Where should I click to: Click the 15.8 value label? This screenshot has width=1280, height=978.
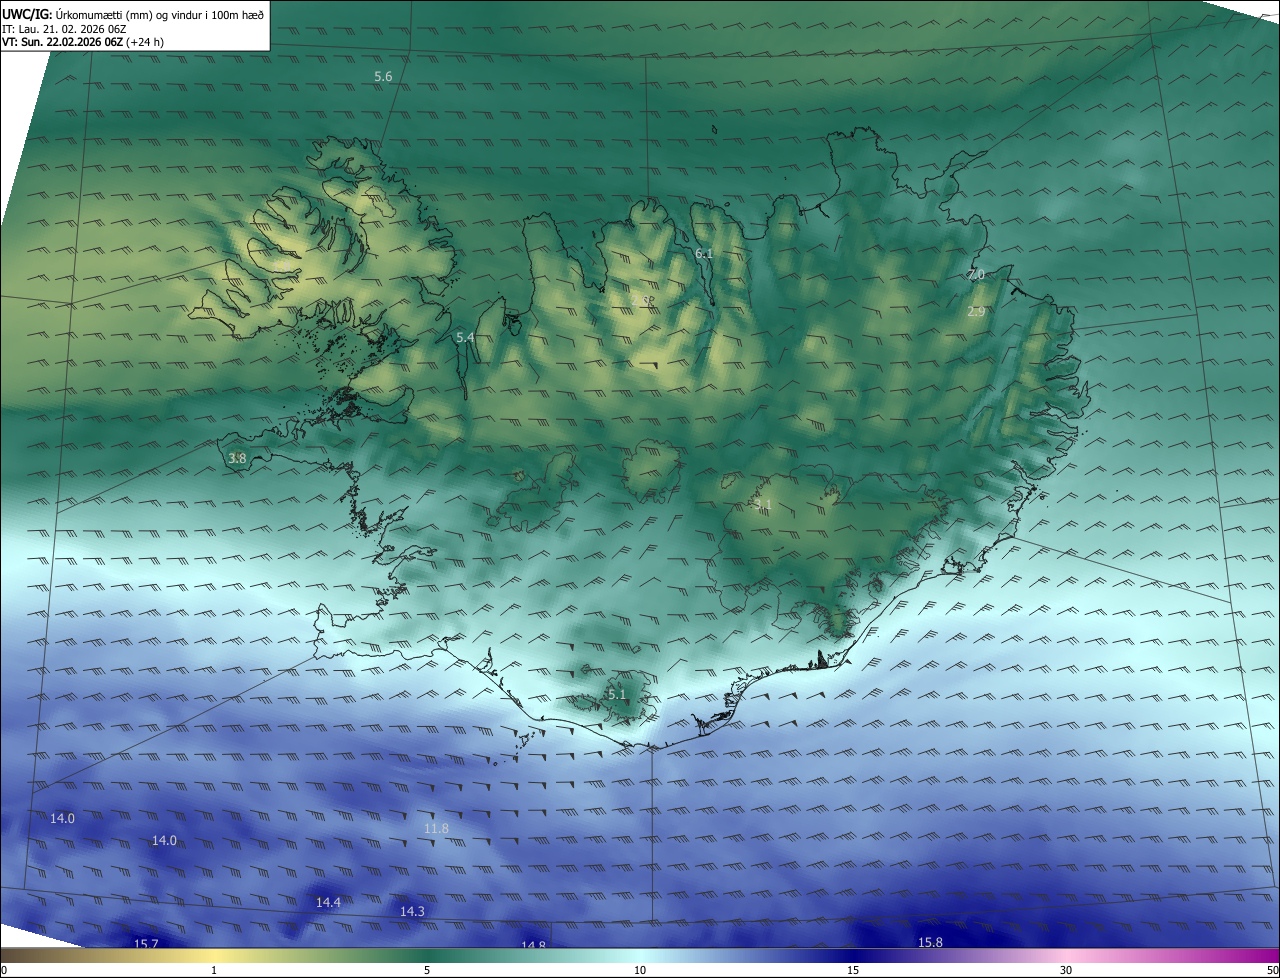[930, 942]
